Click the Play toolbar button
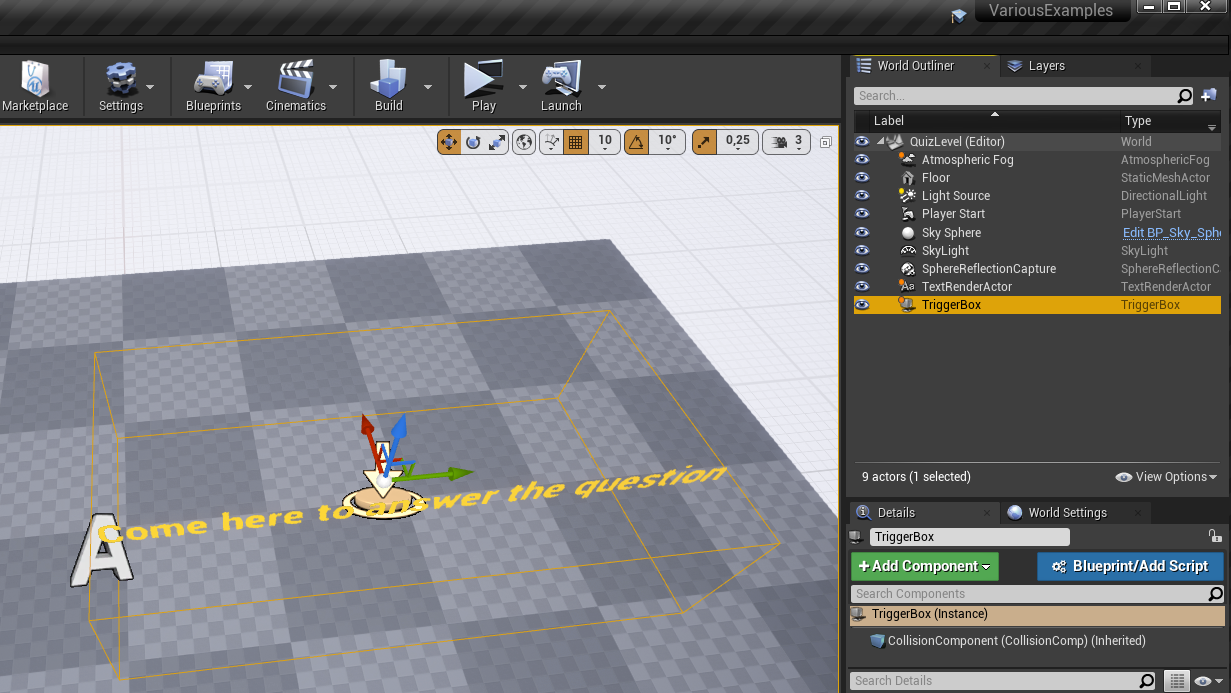 (483, 86)
